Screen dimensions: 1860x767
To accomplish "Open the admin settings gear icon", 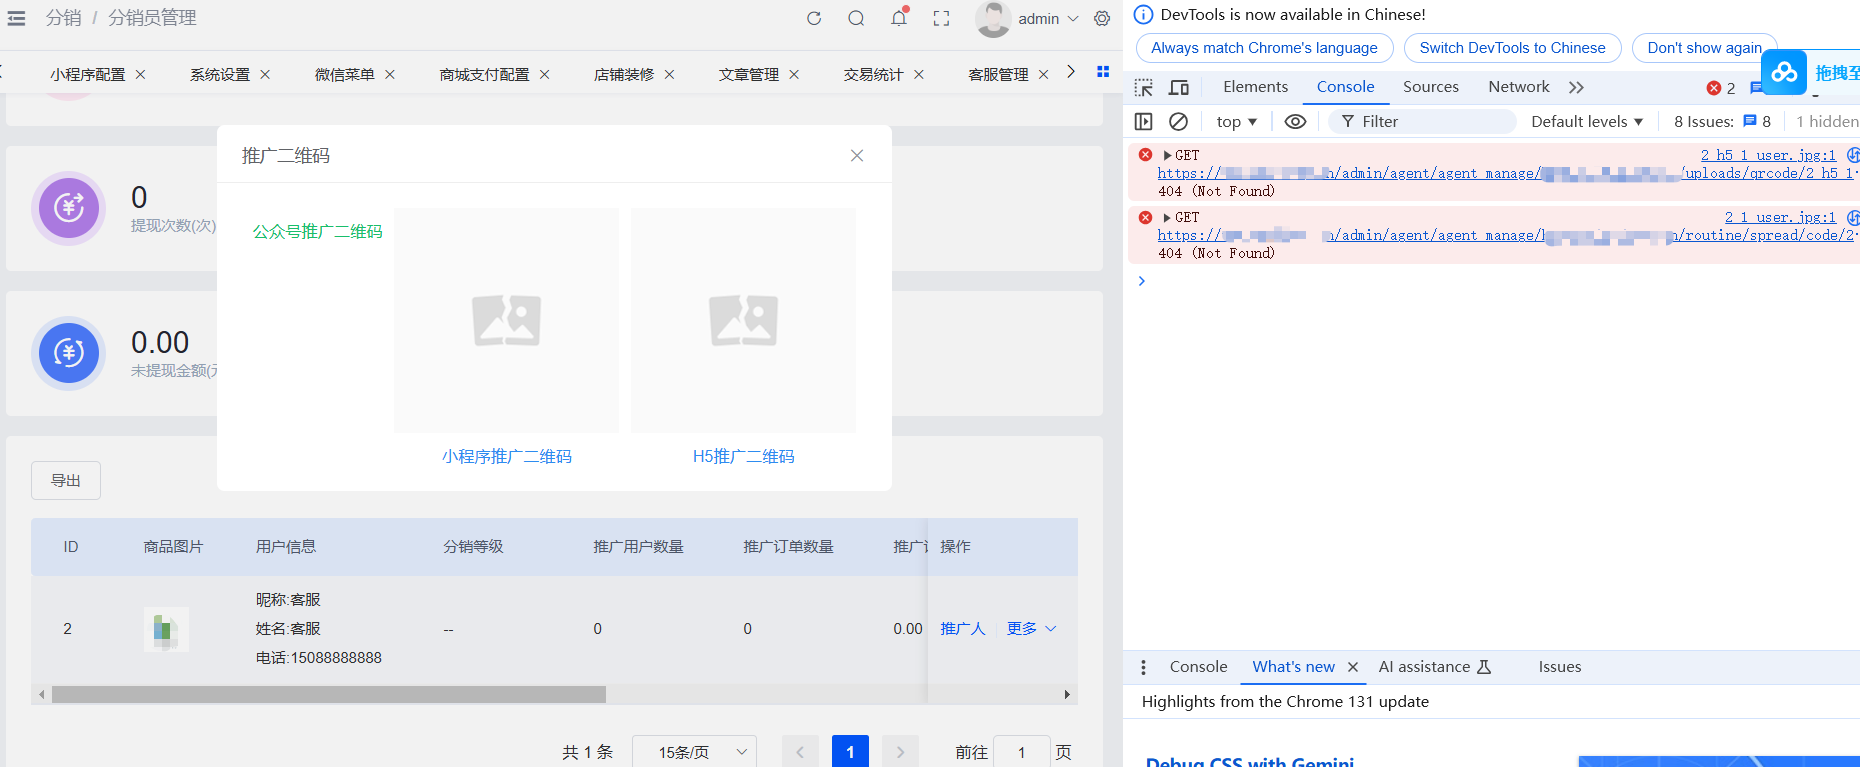I will (1102, 18).
